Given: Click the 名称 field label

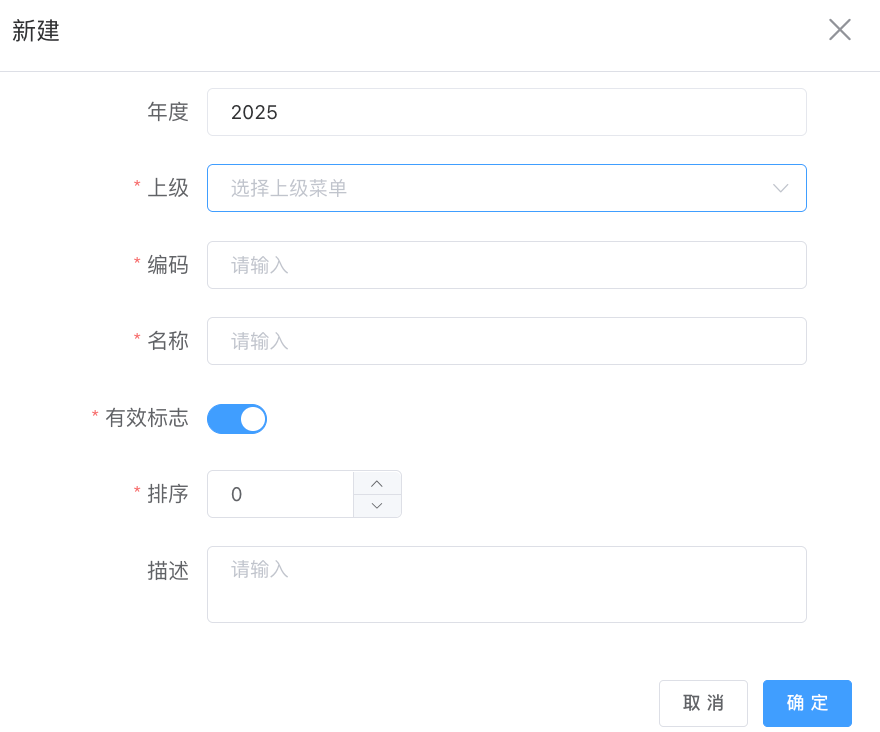Looking at the screenshot, I should click(x=168, y=341).
